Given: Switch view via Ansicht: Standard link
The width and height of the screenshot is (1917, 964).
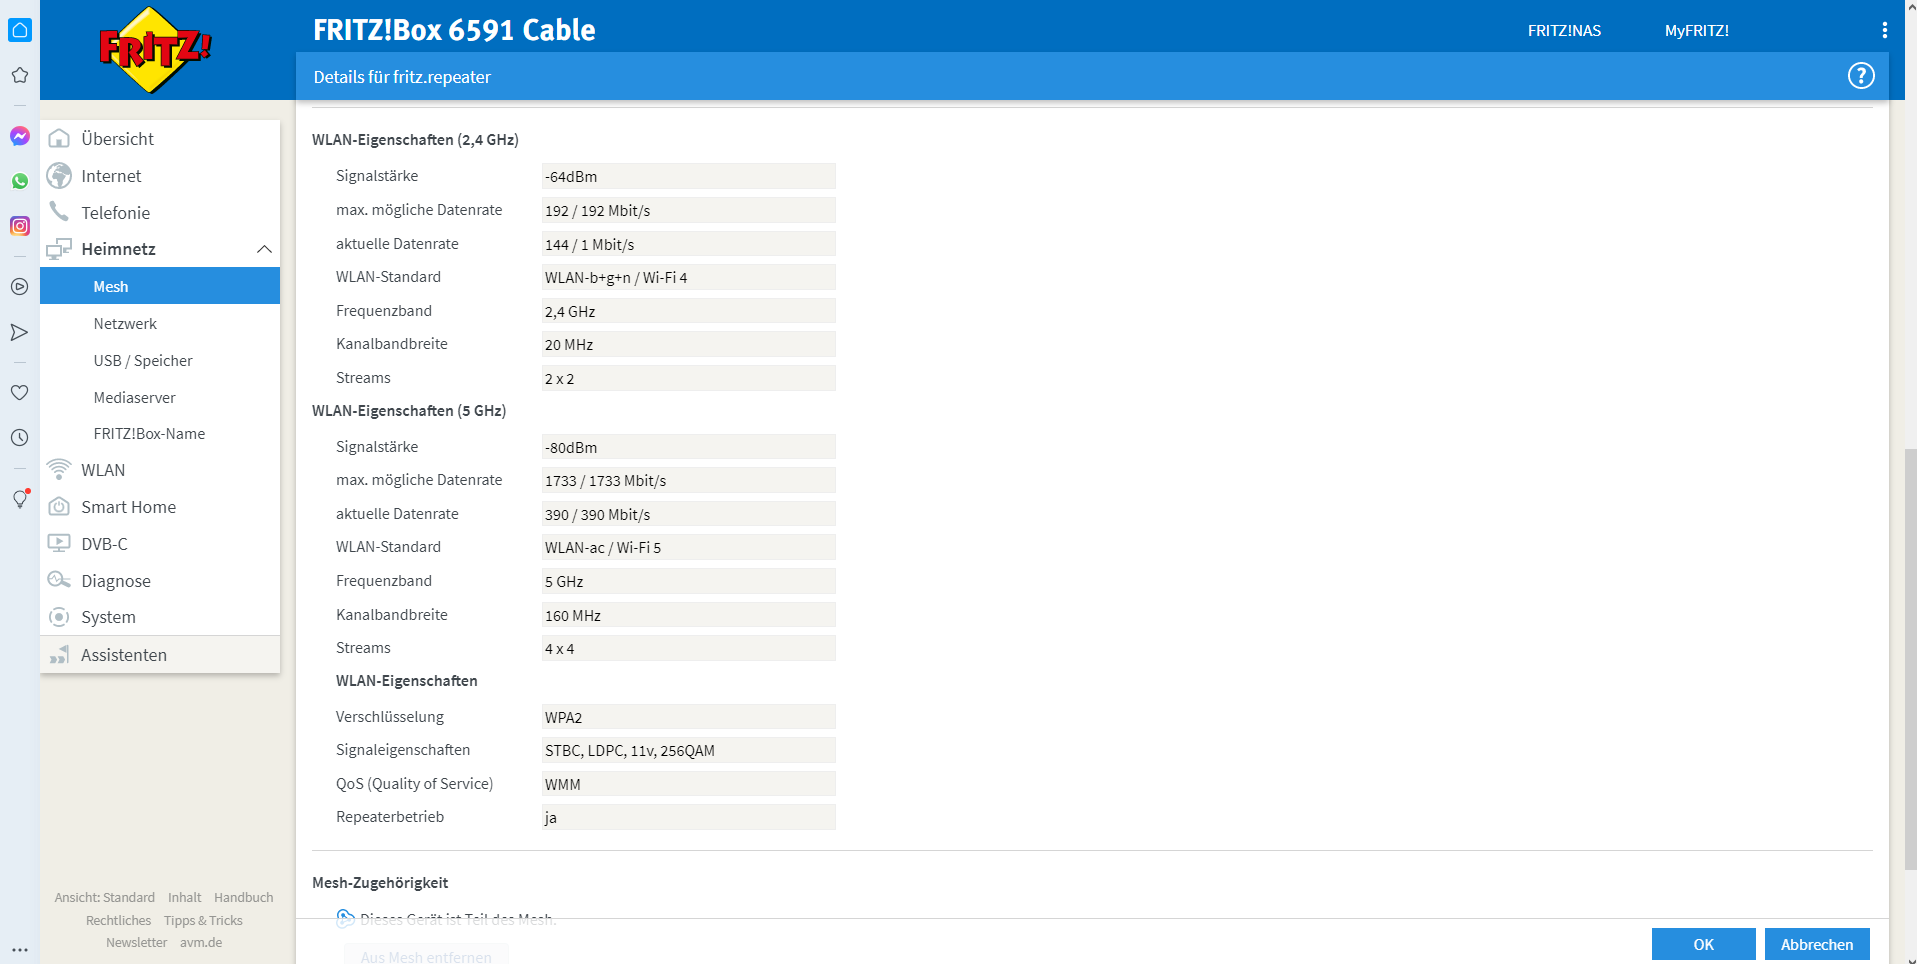Looking at the screenshot, I should tap(105, 897).
